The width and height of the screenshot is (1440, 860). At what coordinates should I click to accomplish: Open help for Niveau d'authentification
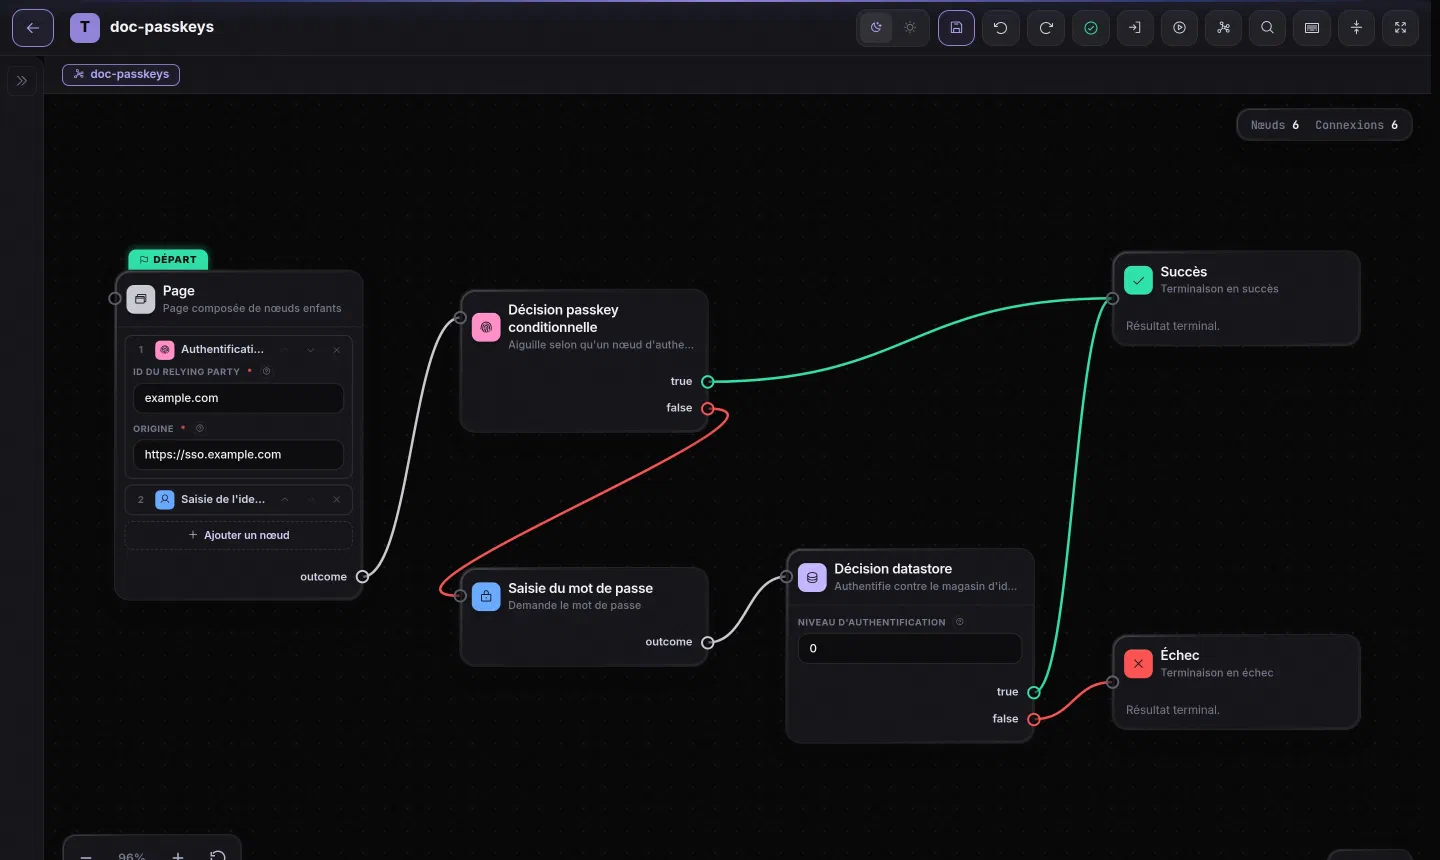[960, 622]
